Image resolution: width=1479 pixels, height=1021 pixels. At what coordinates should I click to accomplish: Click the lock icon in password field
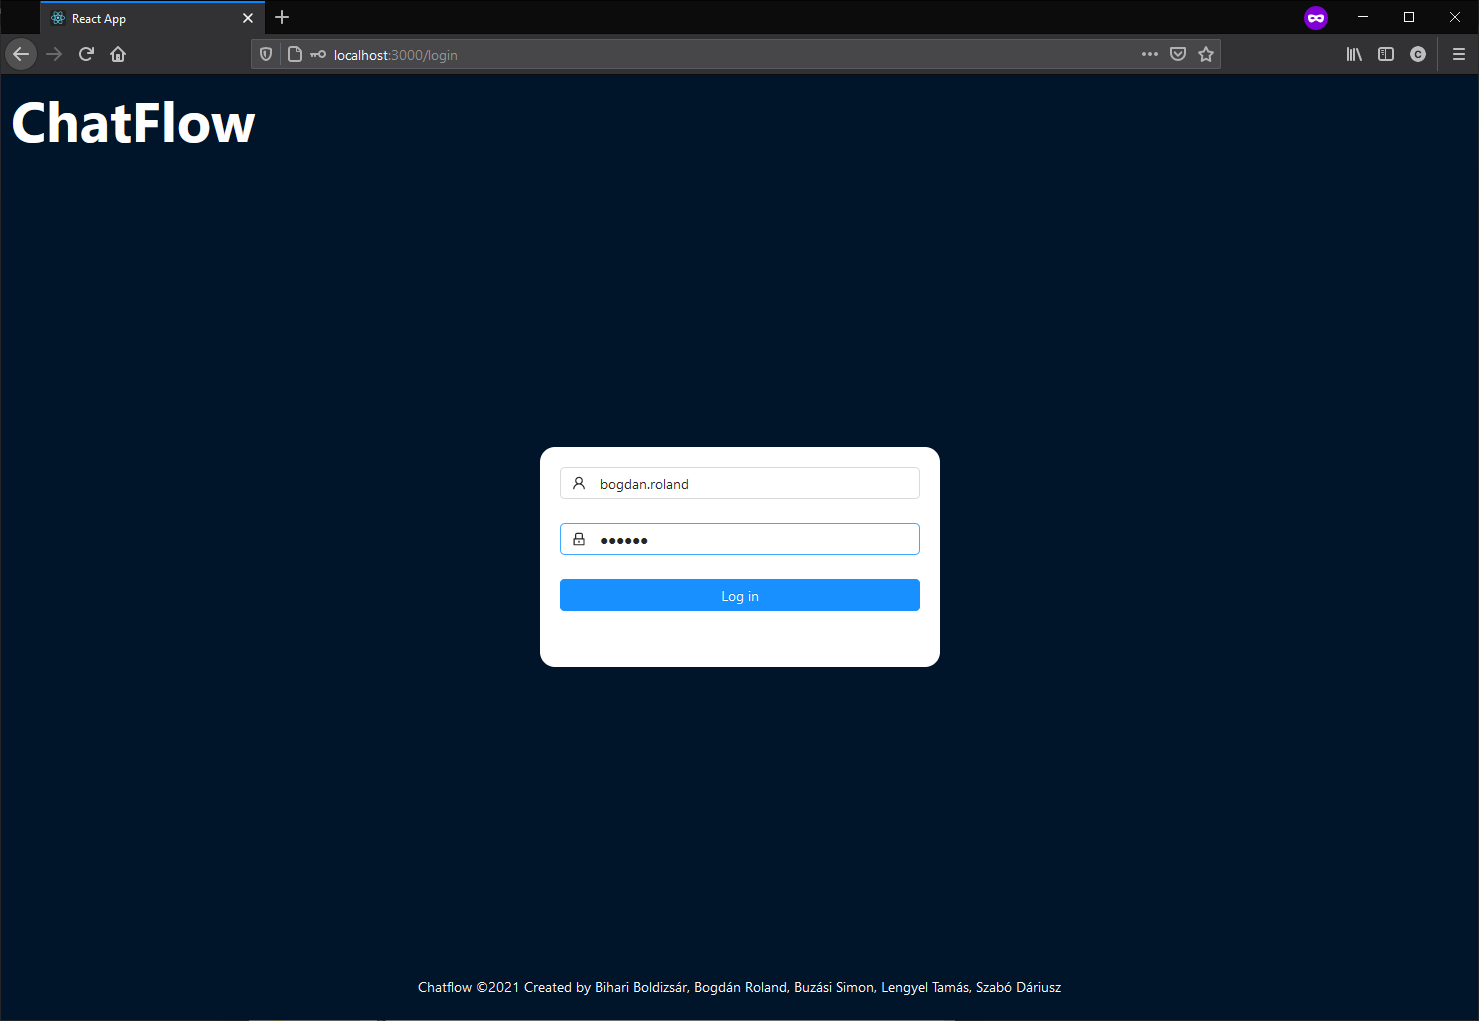pyautogui.click(x=579, y=539)
